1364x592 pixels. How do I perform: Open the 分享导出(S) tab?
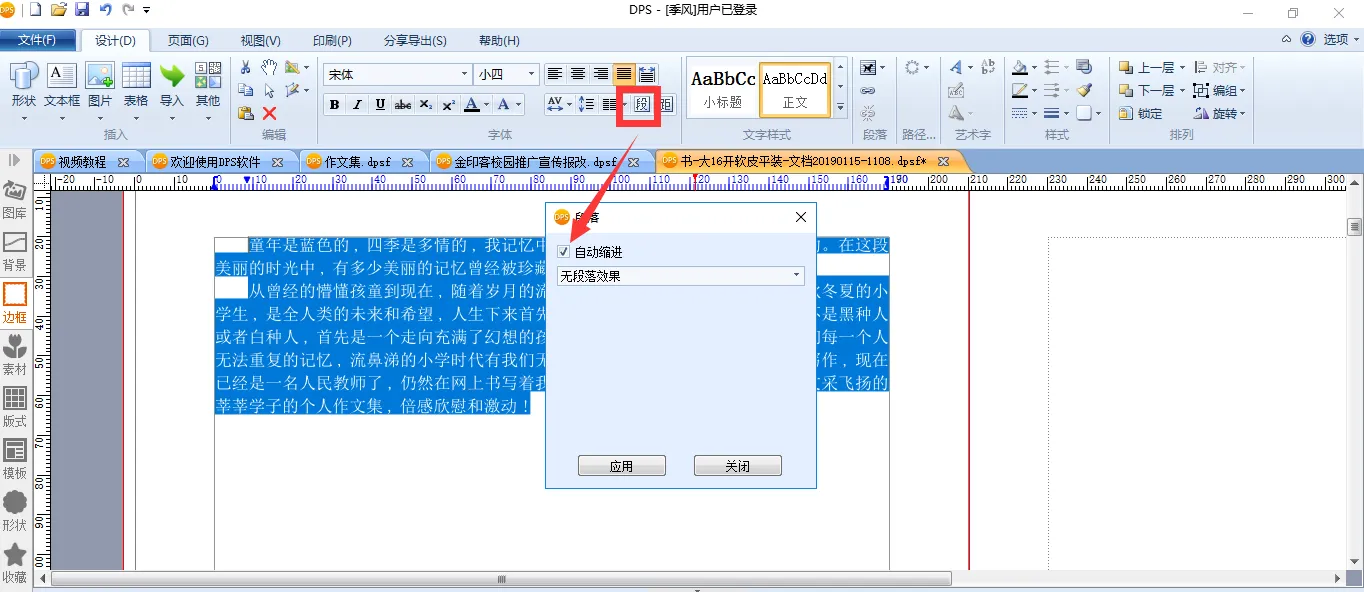[x=415, y=41]
